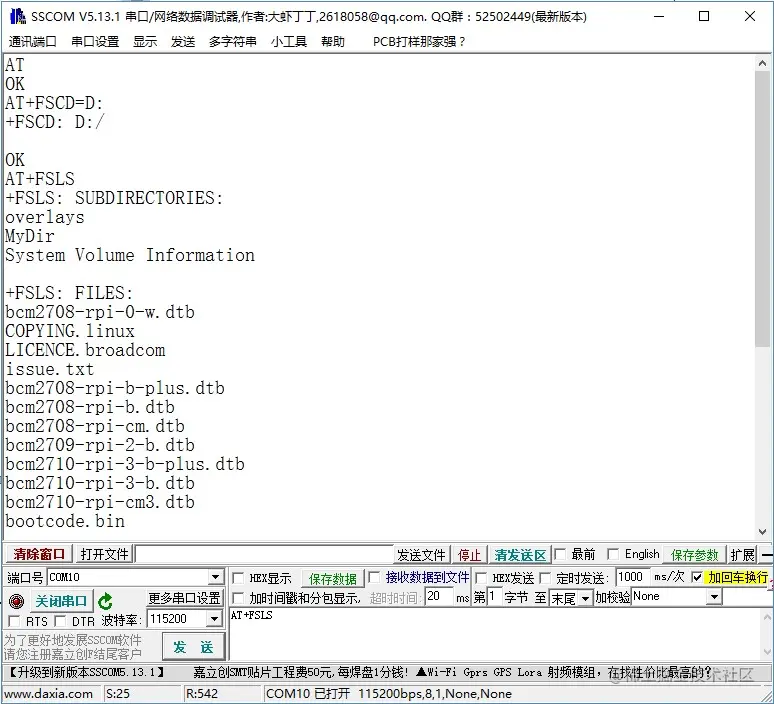Click the file path input field
The height and width of the screenshot is (704, 774).
(x=264, y=554)
